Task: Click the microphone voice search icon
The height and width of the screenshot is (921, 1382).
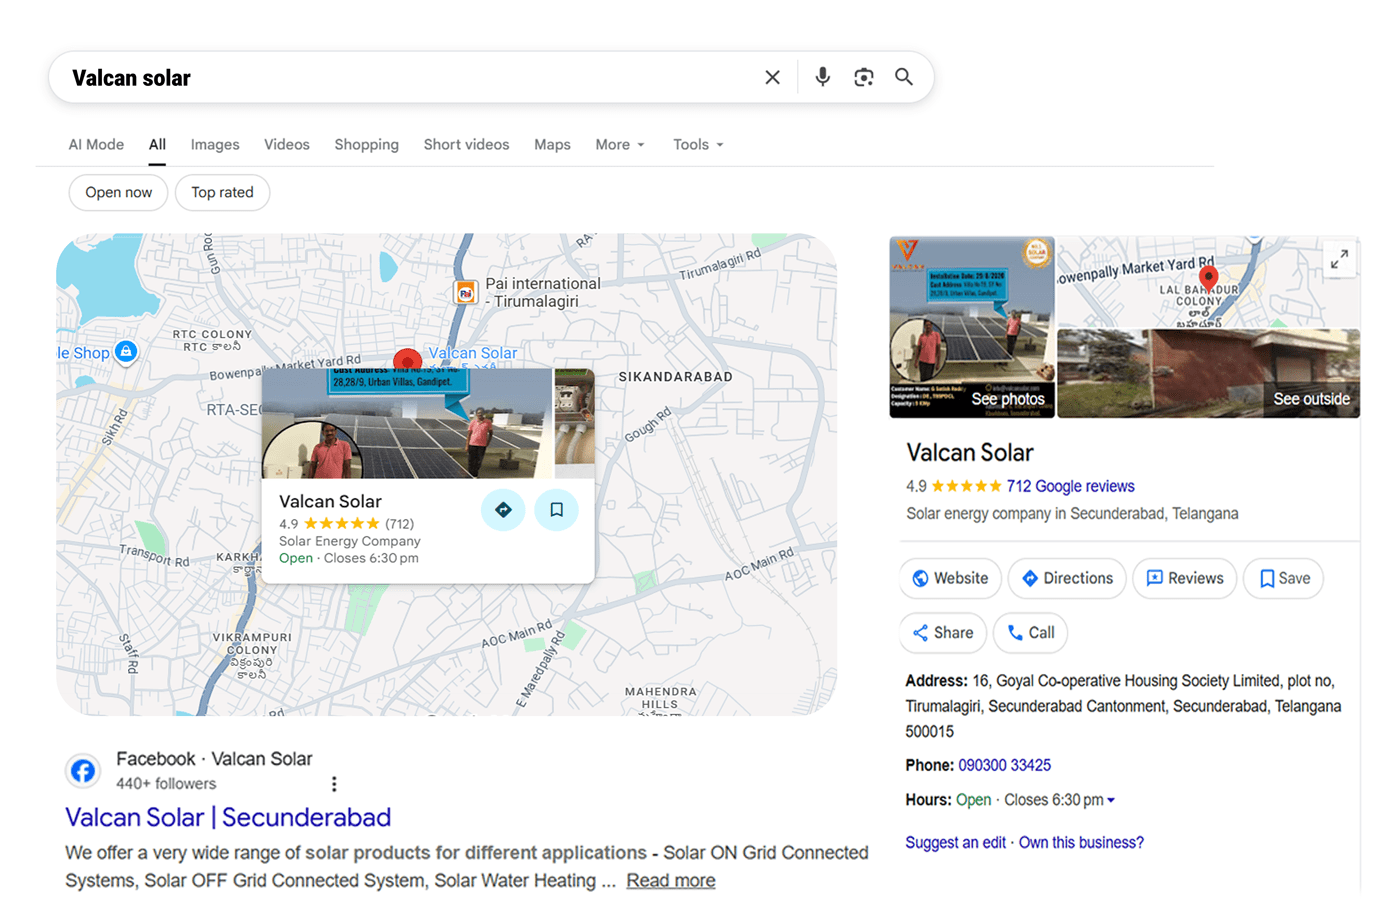Action: 822,76
